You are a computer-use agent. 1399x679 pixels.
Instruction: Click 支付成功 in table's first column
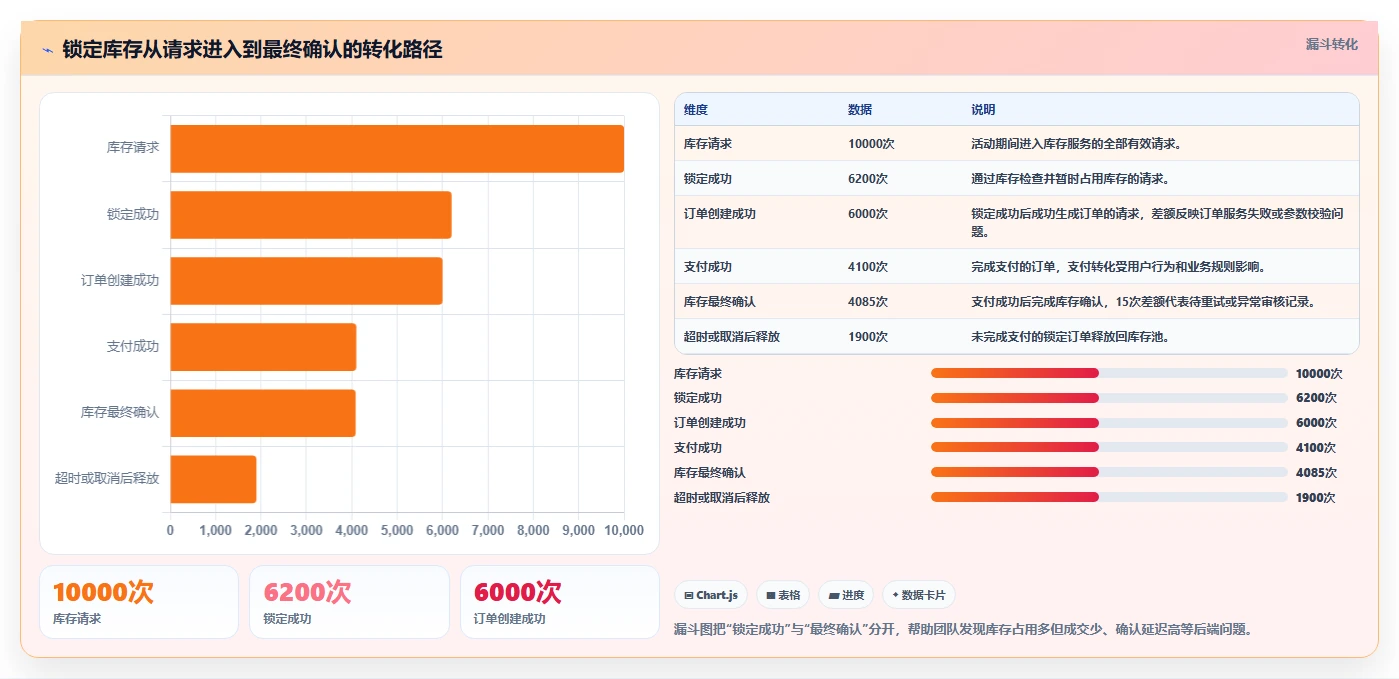pyautogui.click(x=708, y=266)
